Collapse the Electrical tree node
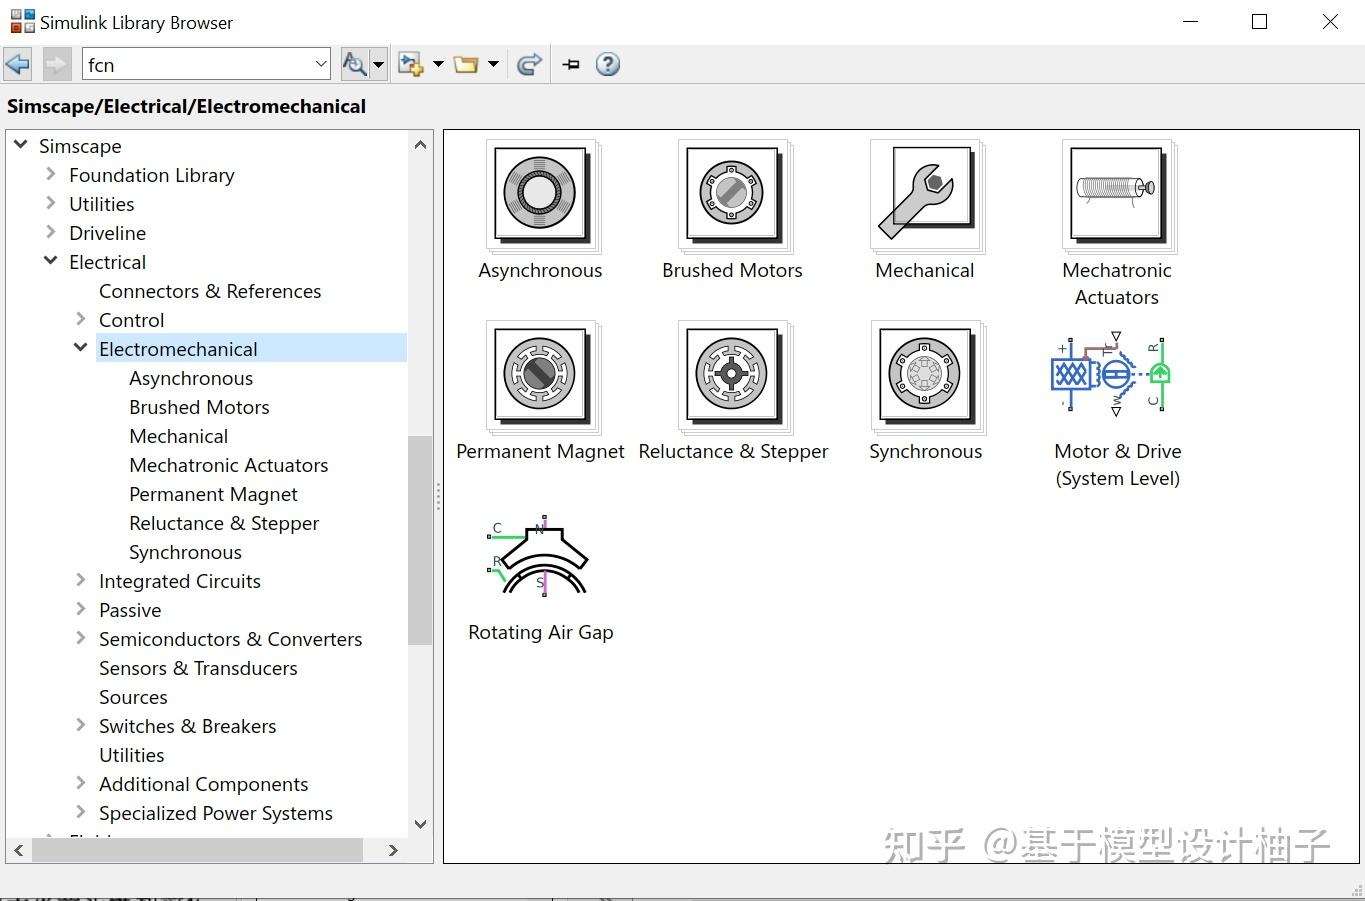1365x901 pixels. coord(50,261)
